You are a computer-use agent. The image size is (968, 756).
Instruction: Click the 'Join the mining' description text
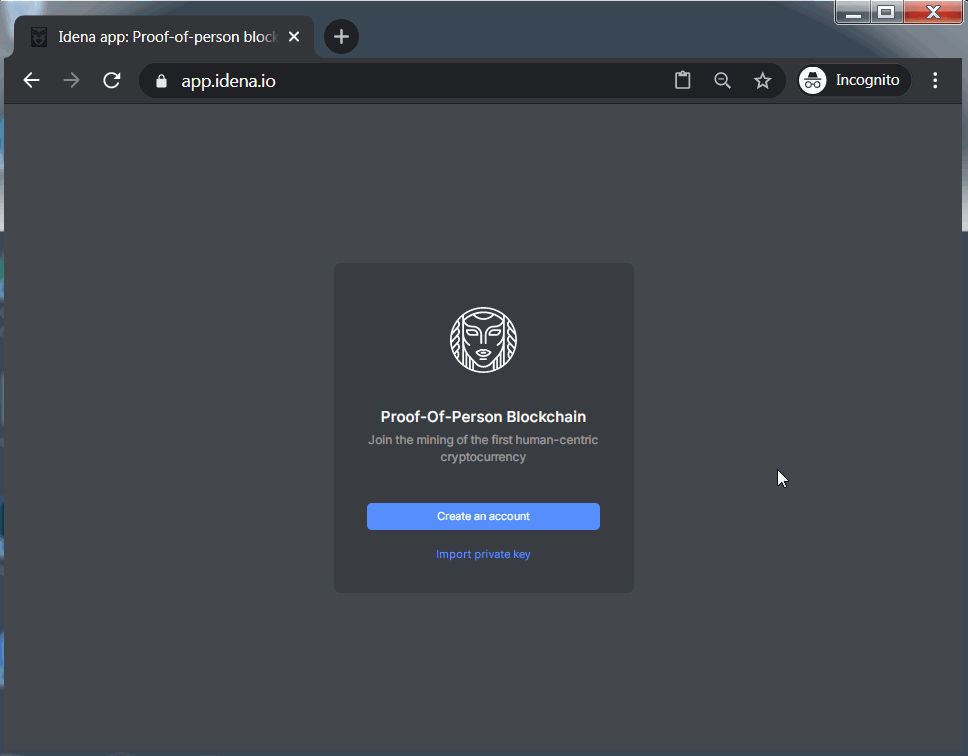(483, 449)
